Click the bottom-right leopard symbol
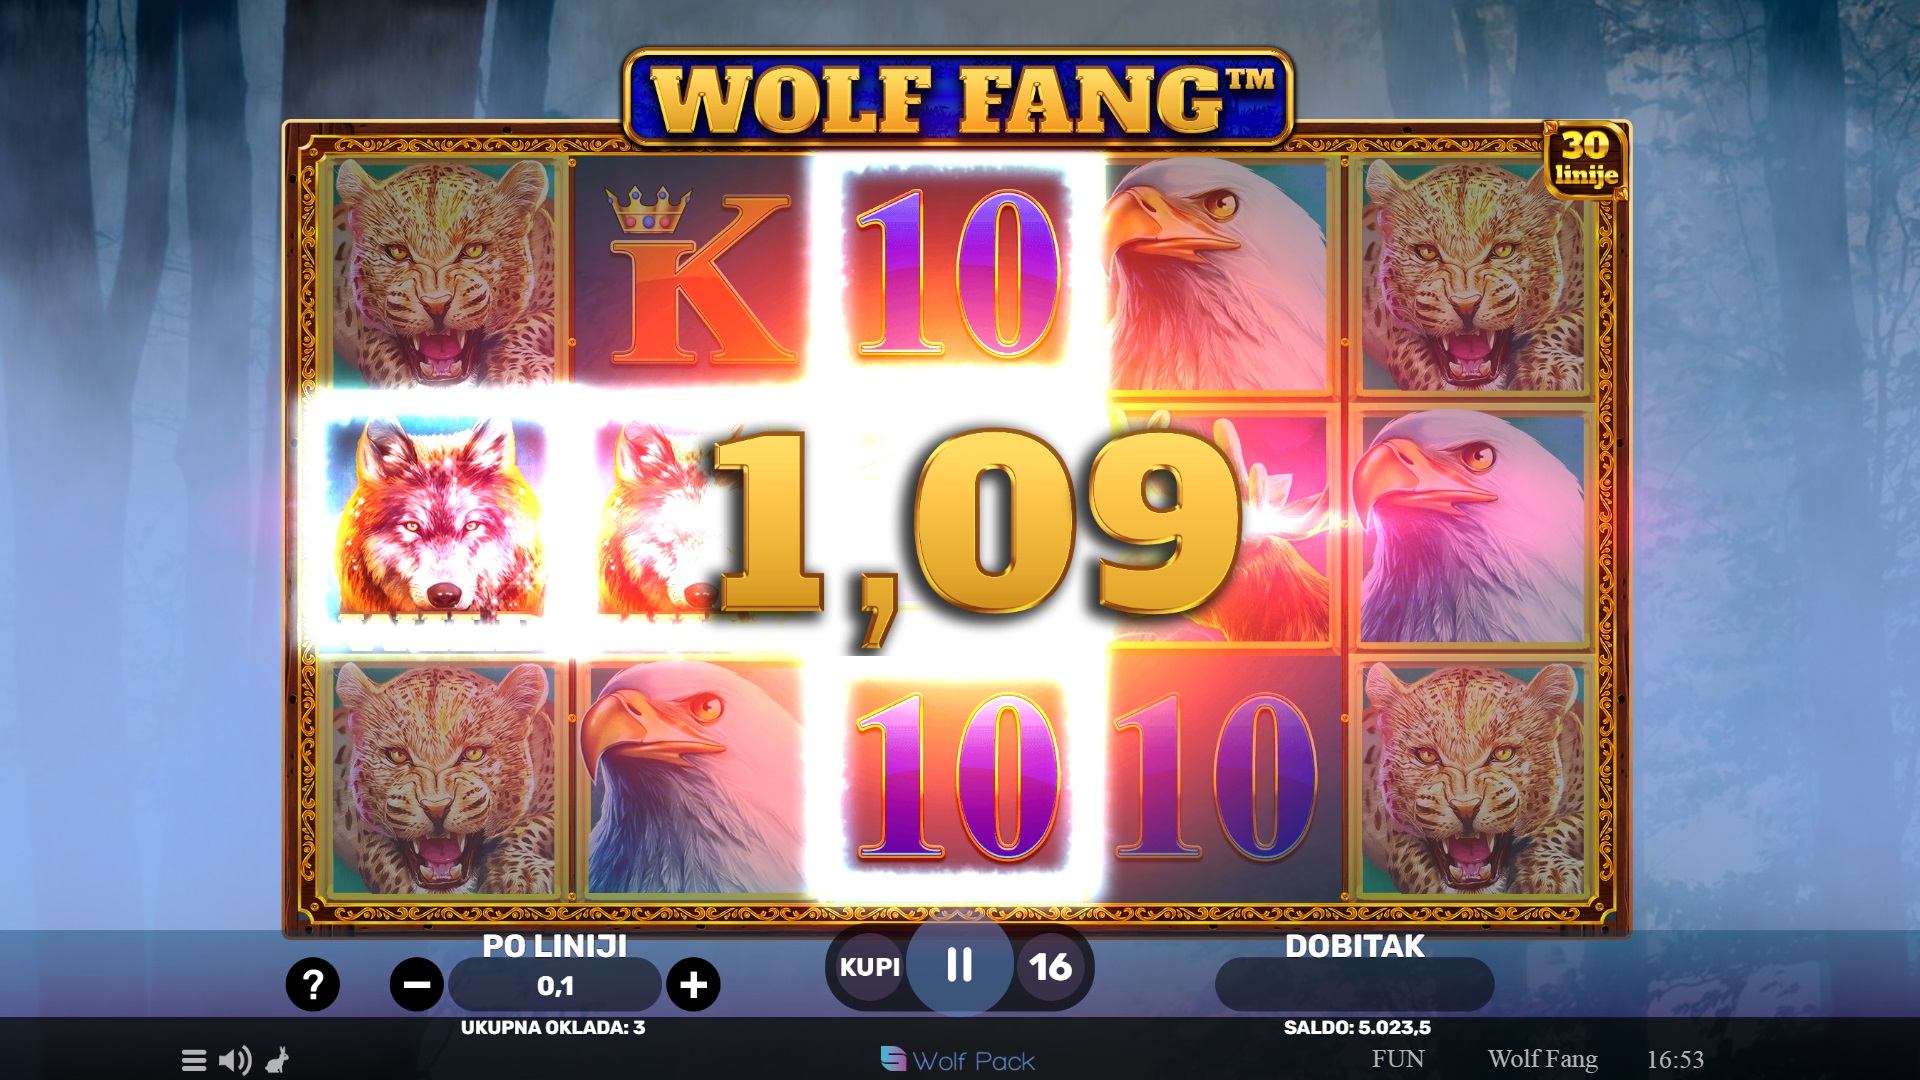 pyautogui.click(x=1474, y=778)
